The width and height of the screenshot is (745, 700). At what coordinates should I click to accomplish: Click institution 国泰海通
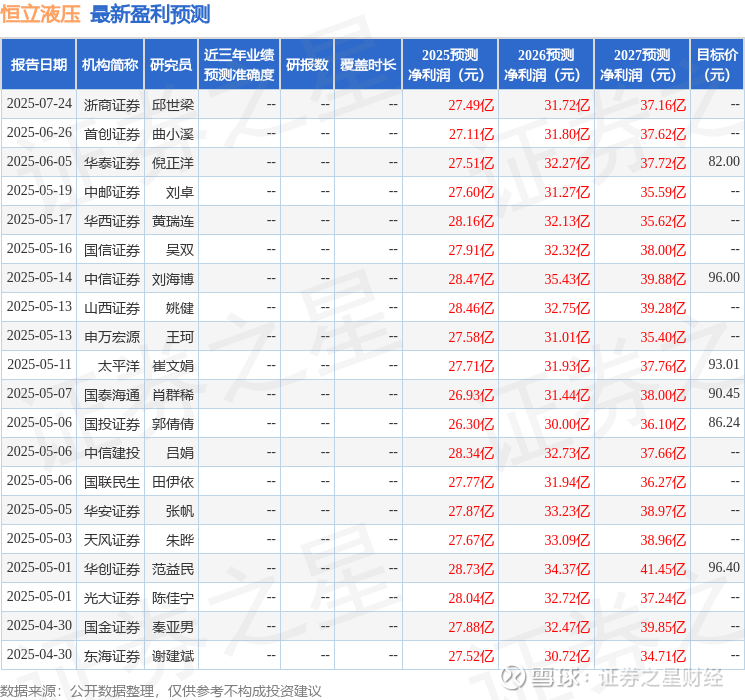[112, 395]
